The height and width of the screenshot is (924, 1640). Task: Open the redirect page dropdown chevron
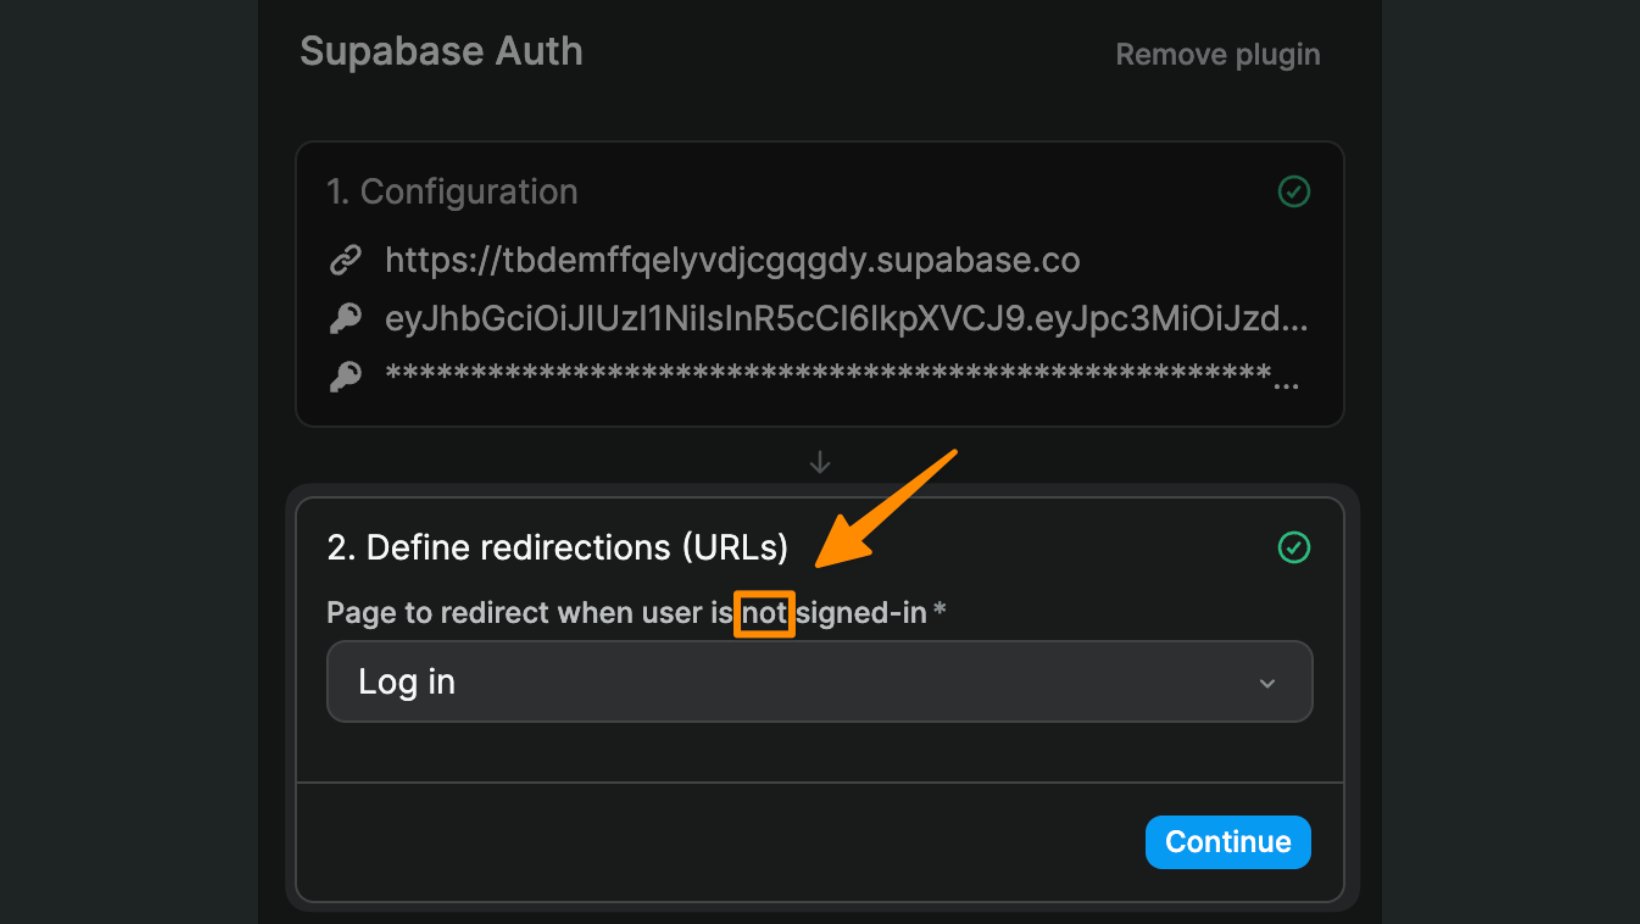coord(1267,682)
